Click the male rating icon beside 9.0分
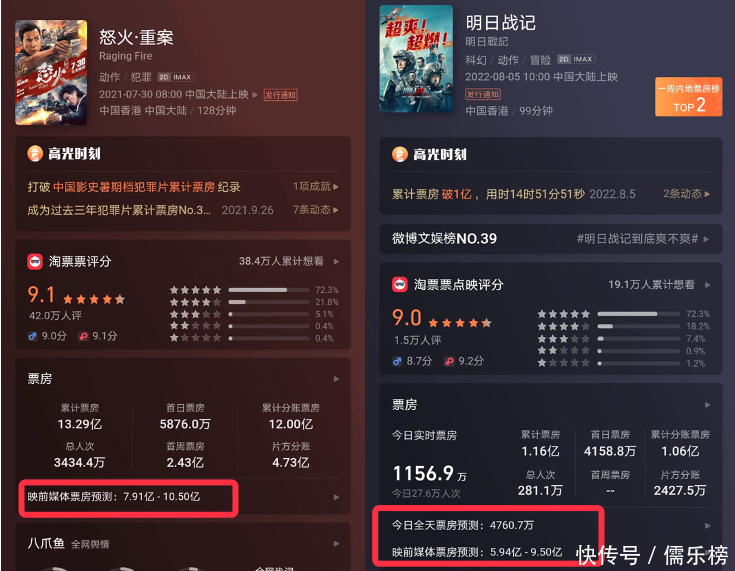Screen dimensions: 735x571 32,336
